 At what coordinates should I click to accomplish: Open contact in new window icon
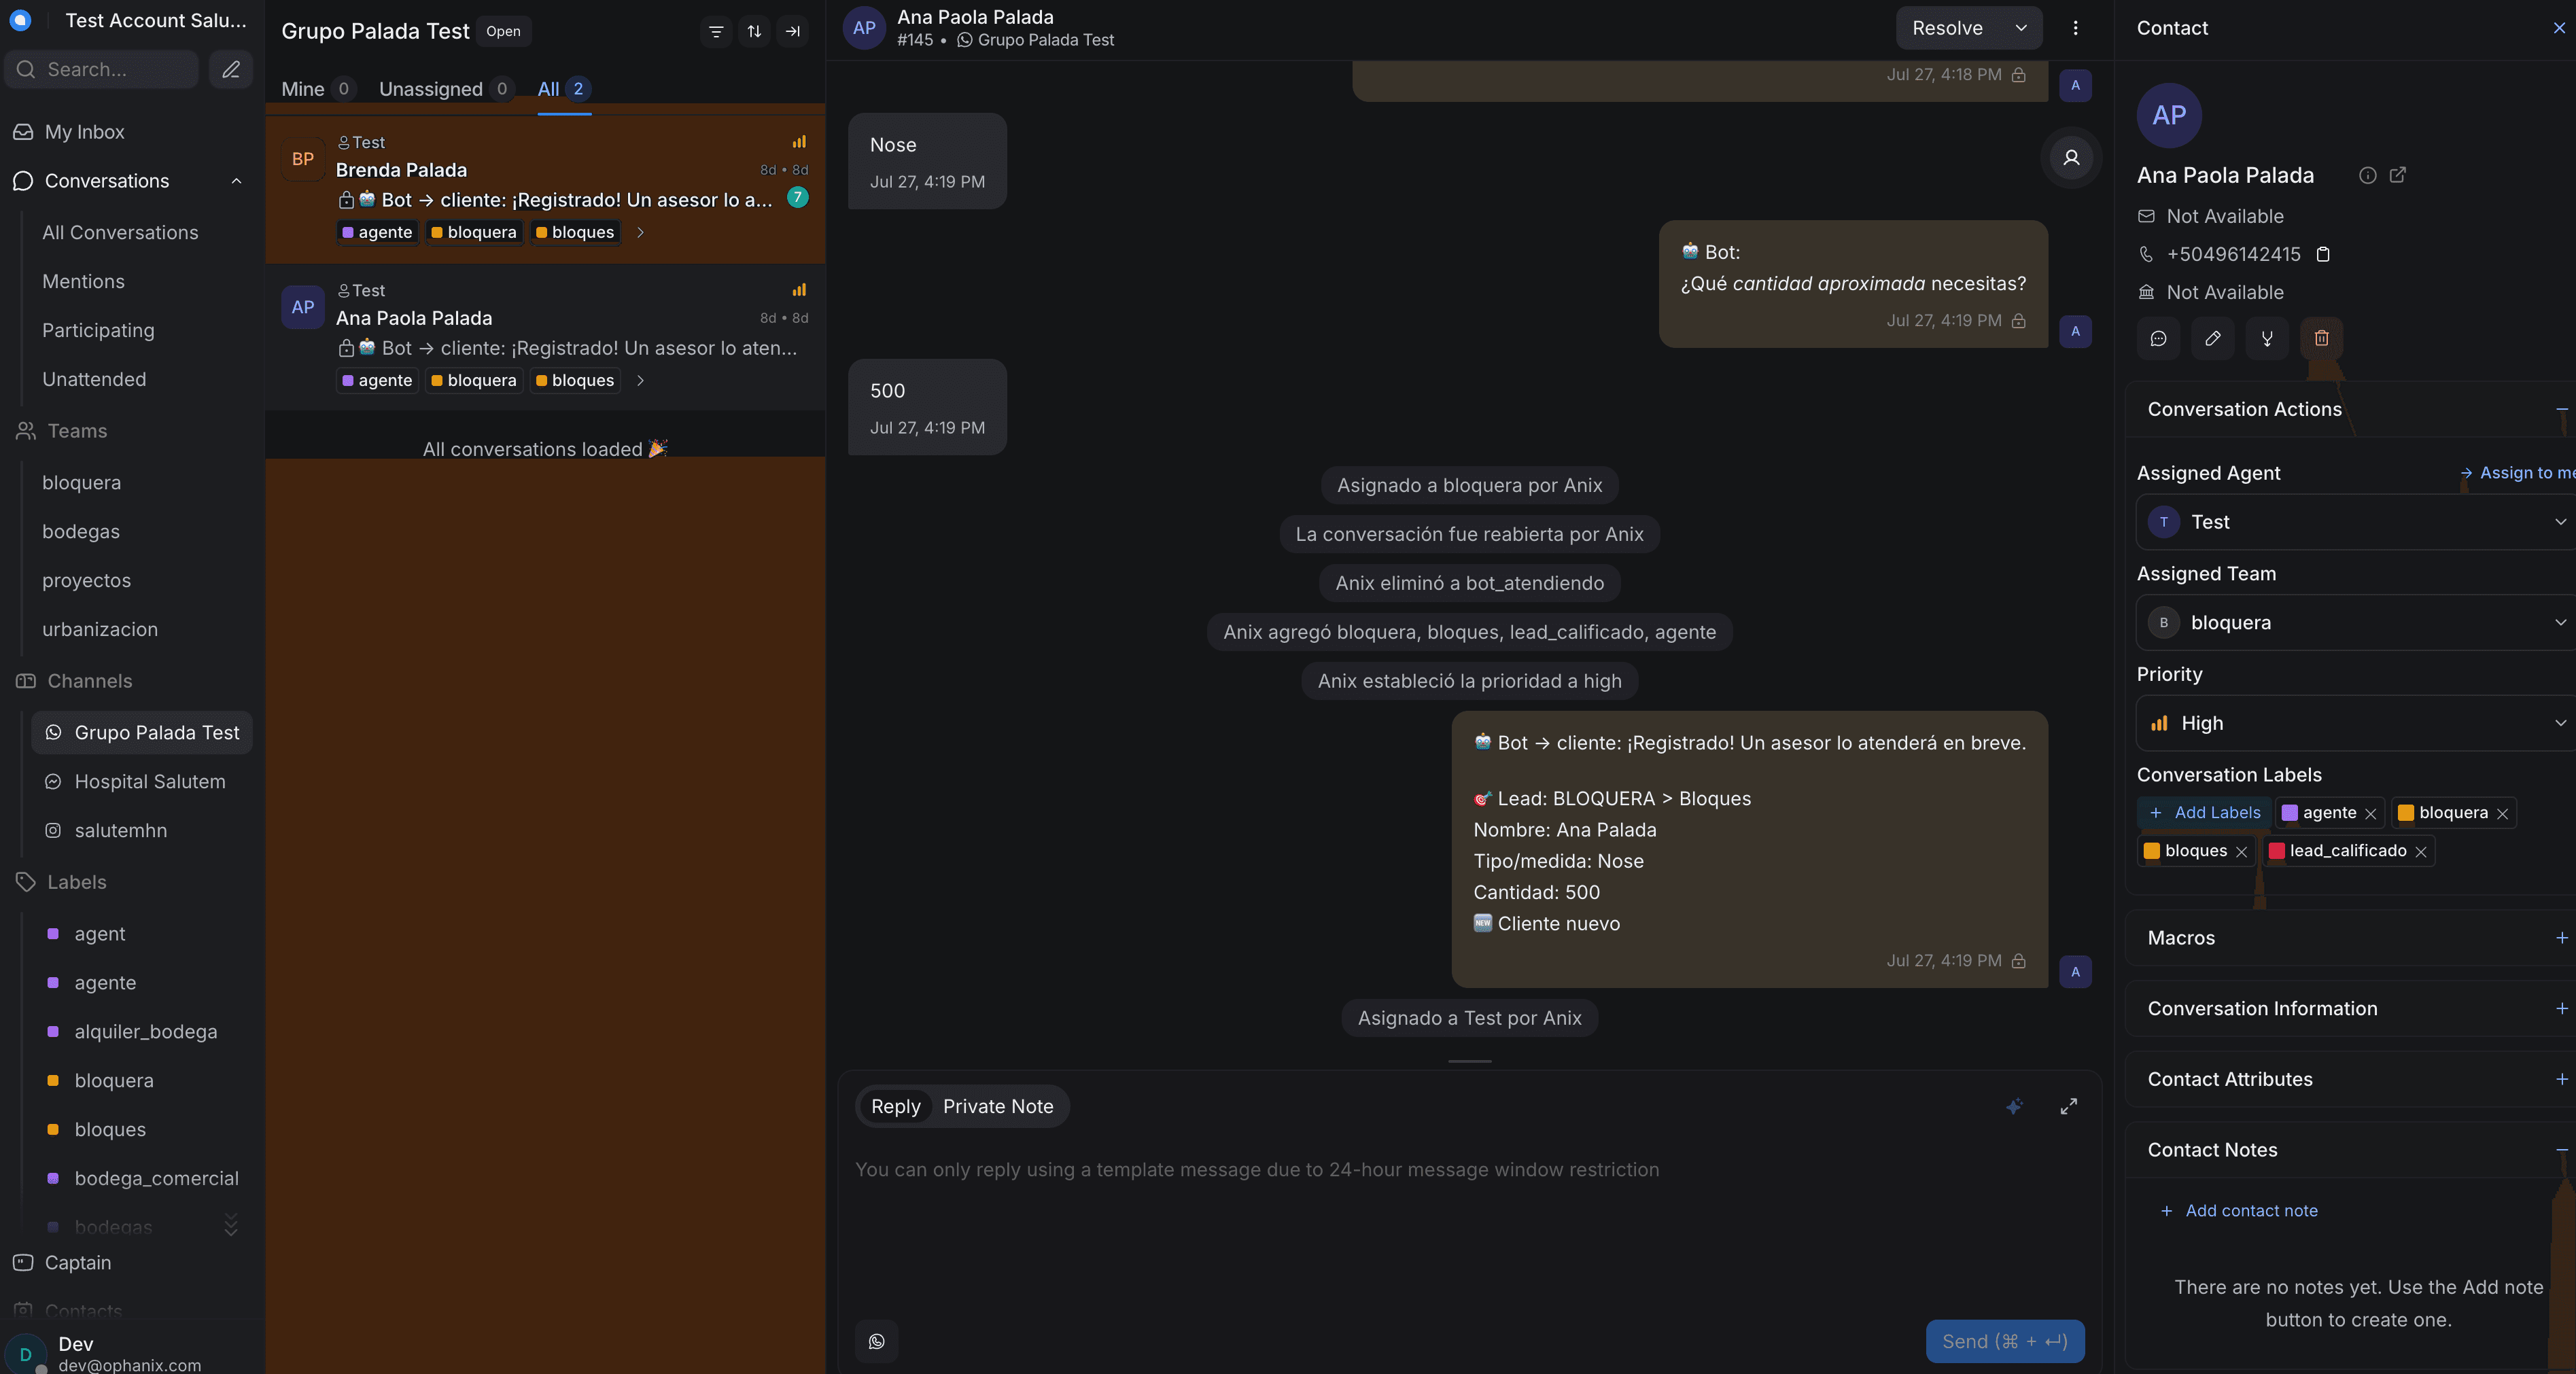2397,175
